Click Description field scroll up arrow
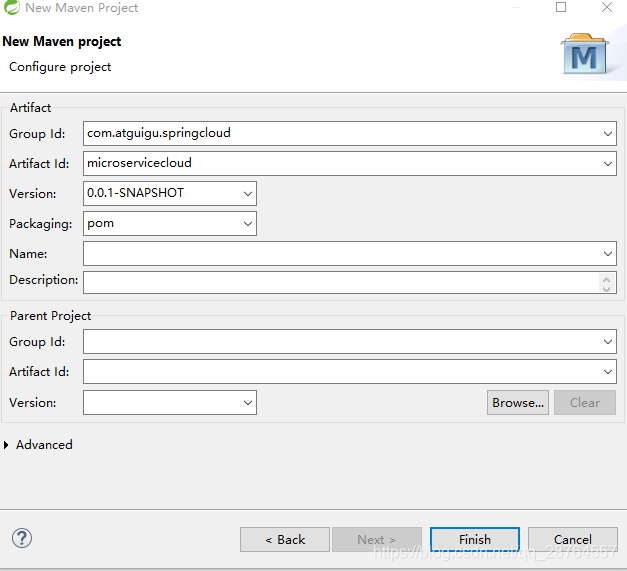This screenshot has width=627, height=571. [606, 279]
